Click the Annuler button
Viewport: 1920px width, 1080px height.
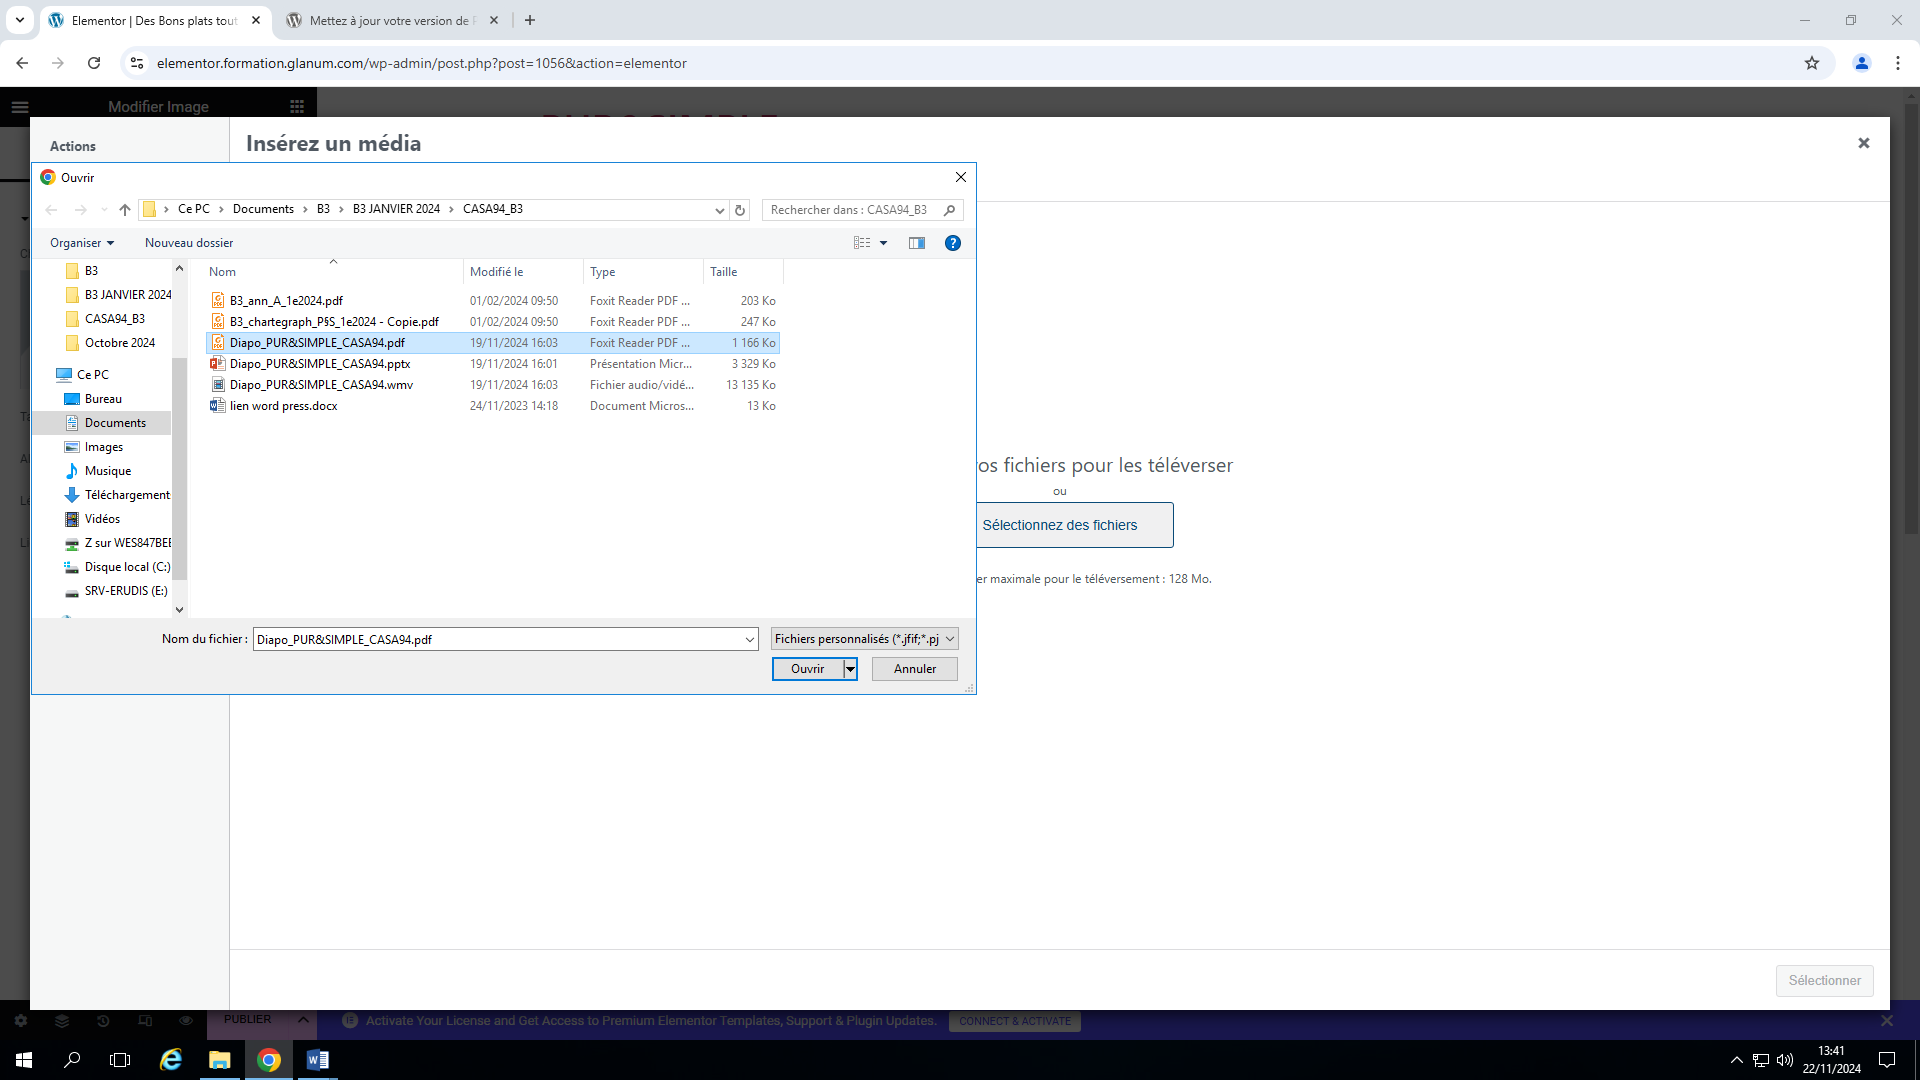point(914,669)
